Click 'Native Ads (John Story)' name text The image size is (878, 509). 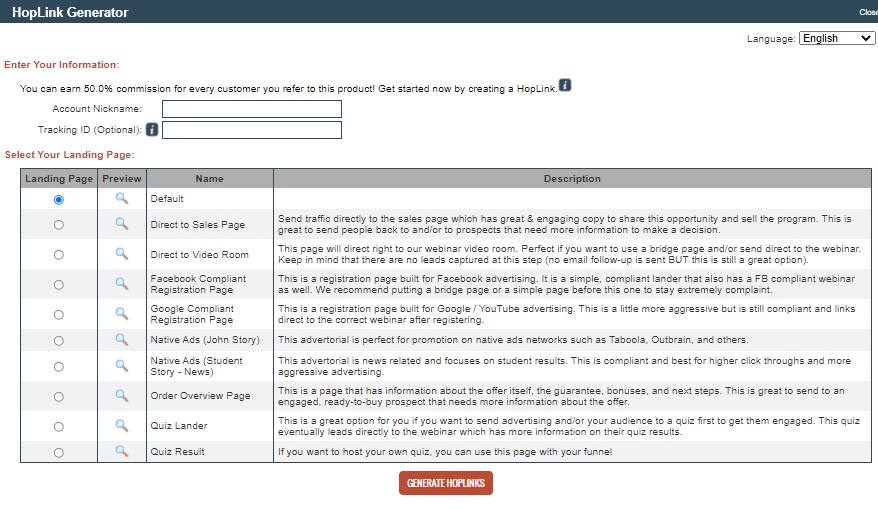pos(205,340)
